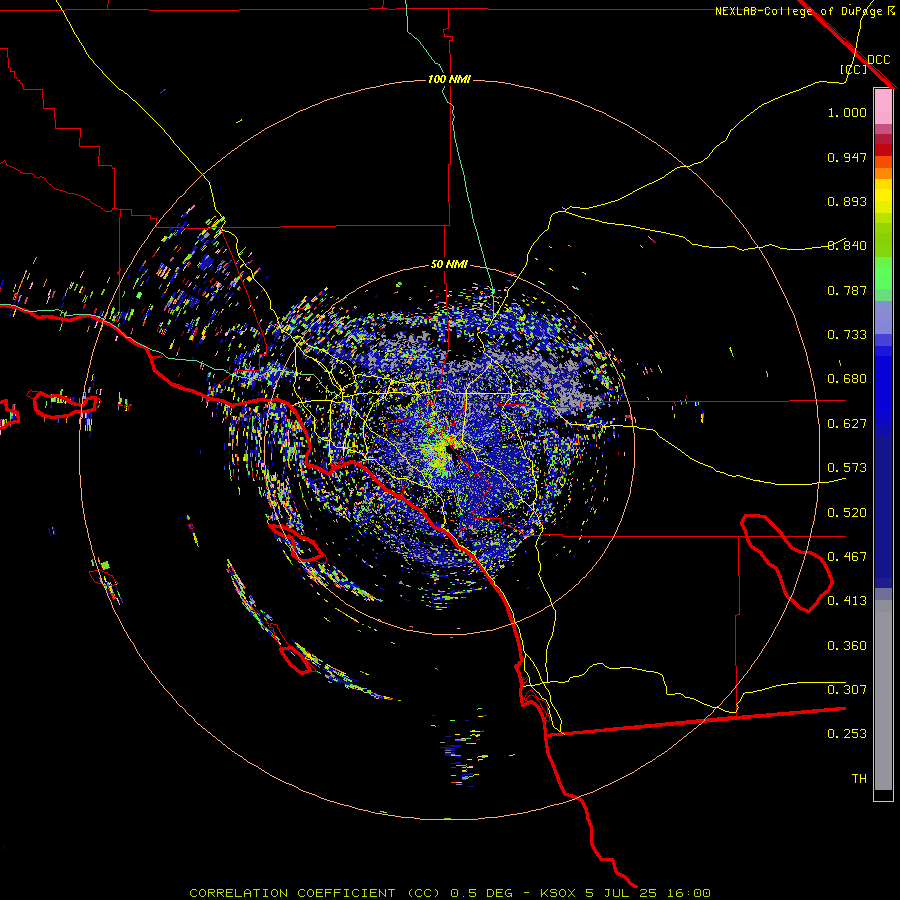Click the 0.253 scale value
900x900 pixels.
(x=847, y=734)
